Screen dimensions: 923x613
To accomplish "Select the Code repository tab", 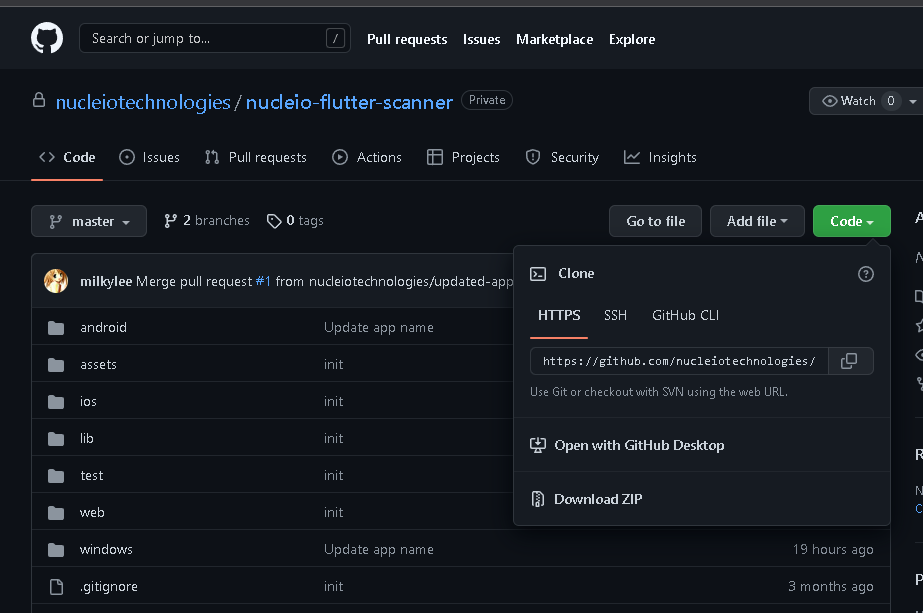I will tap(67, 157).
